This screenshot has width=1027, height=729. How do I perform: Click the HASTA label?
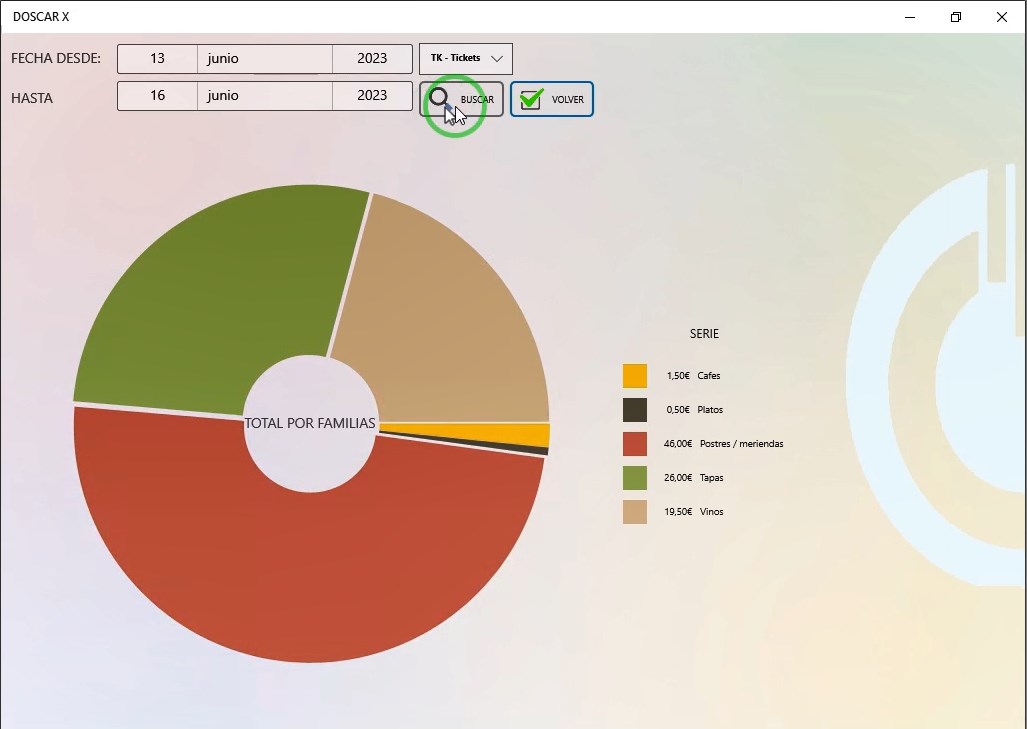point(31,98)
